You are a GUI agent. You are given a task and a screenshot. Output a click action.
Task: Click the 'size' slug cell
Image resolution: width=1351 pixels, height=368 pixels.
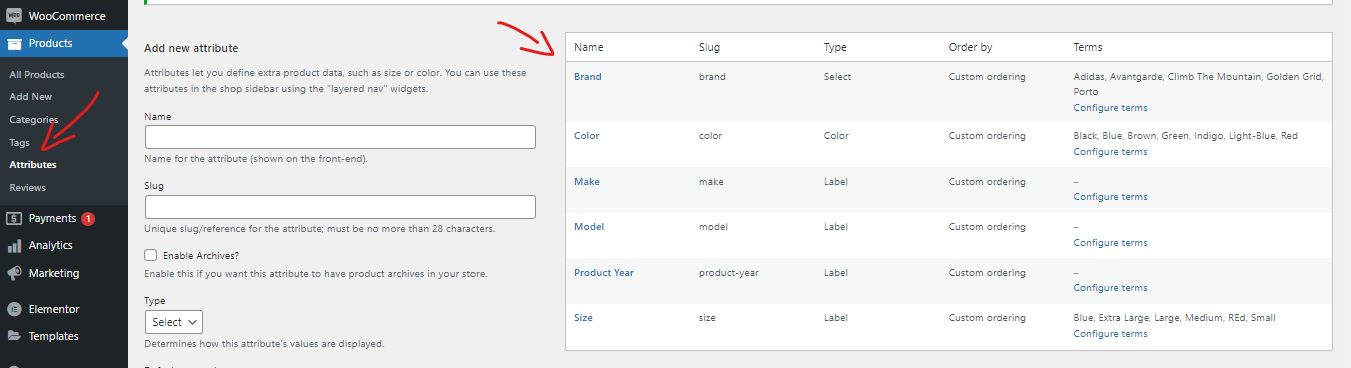pos(708,318)
